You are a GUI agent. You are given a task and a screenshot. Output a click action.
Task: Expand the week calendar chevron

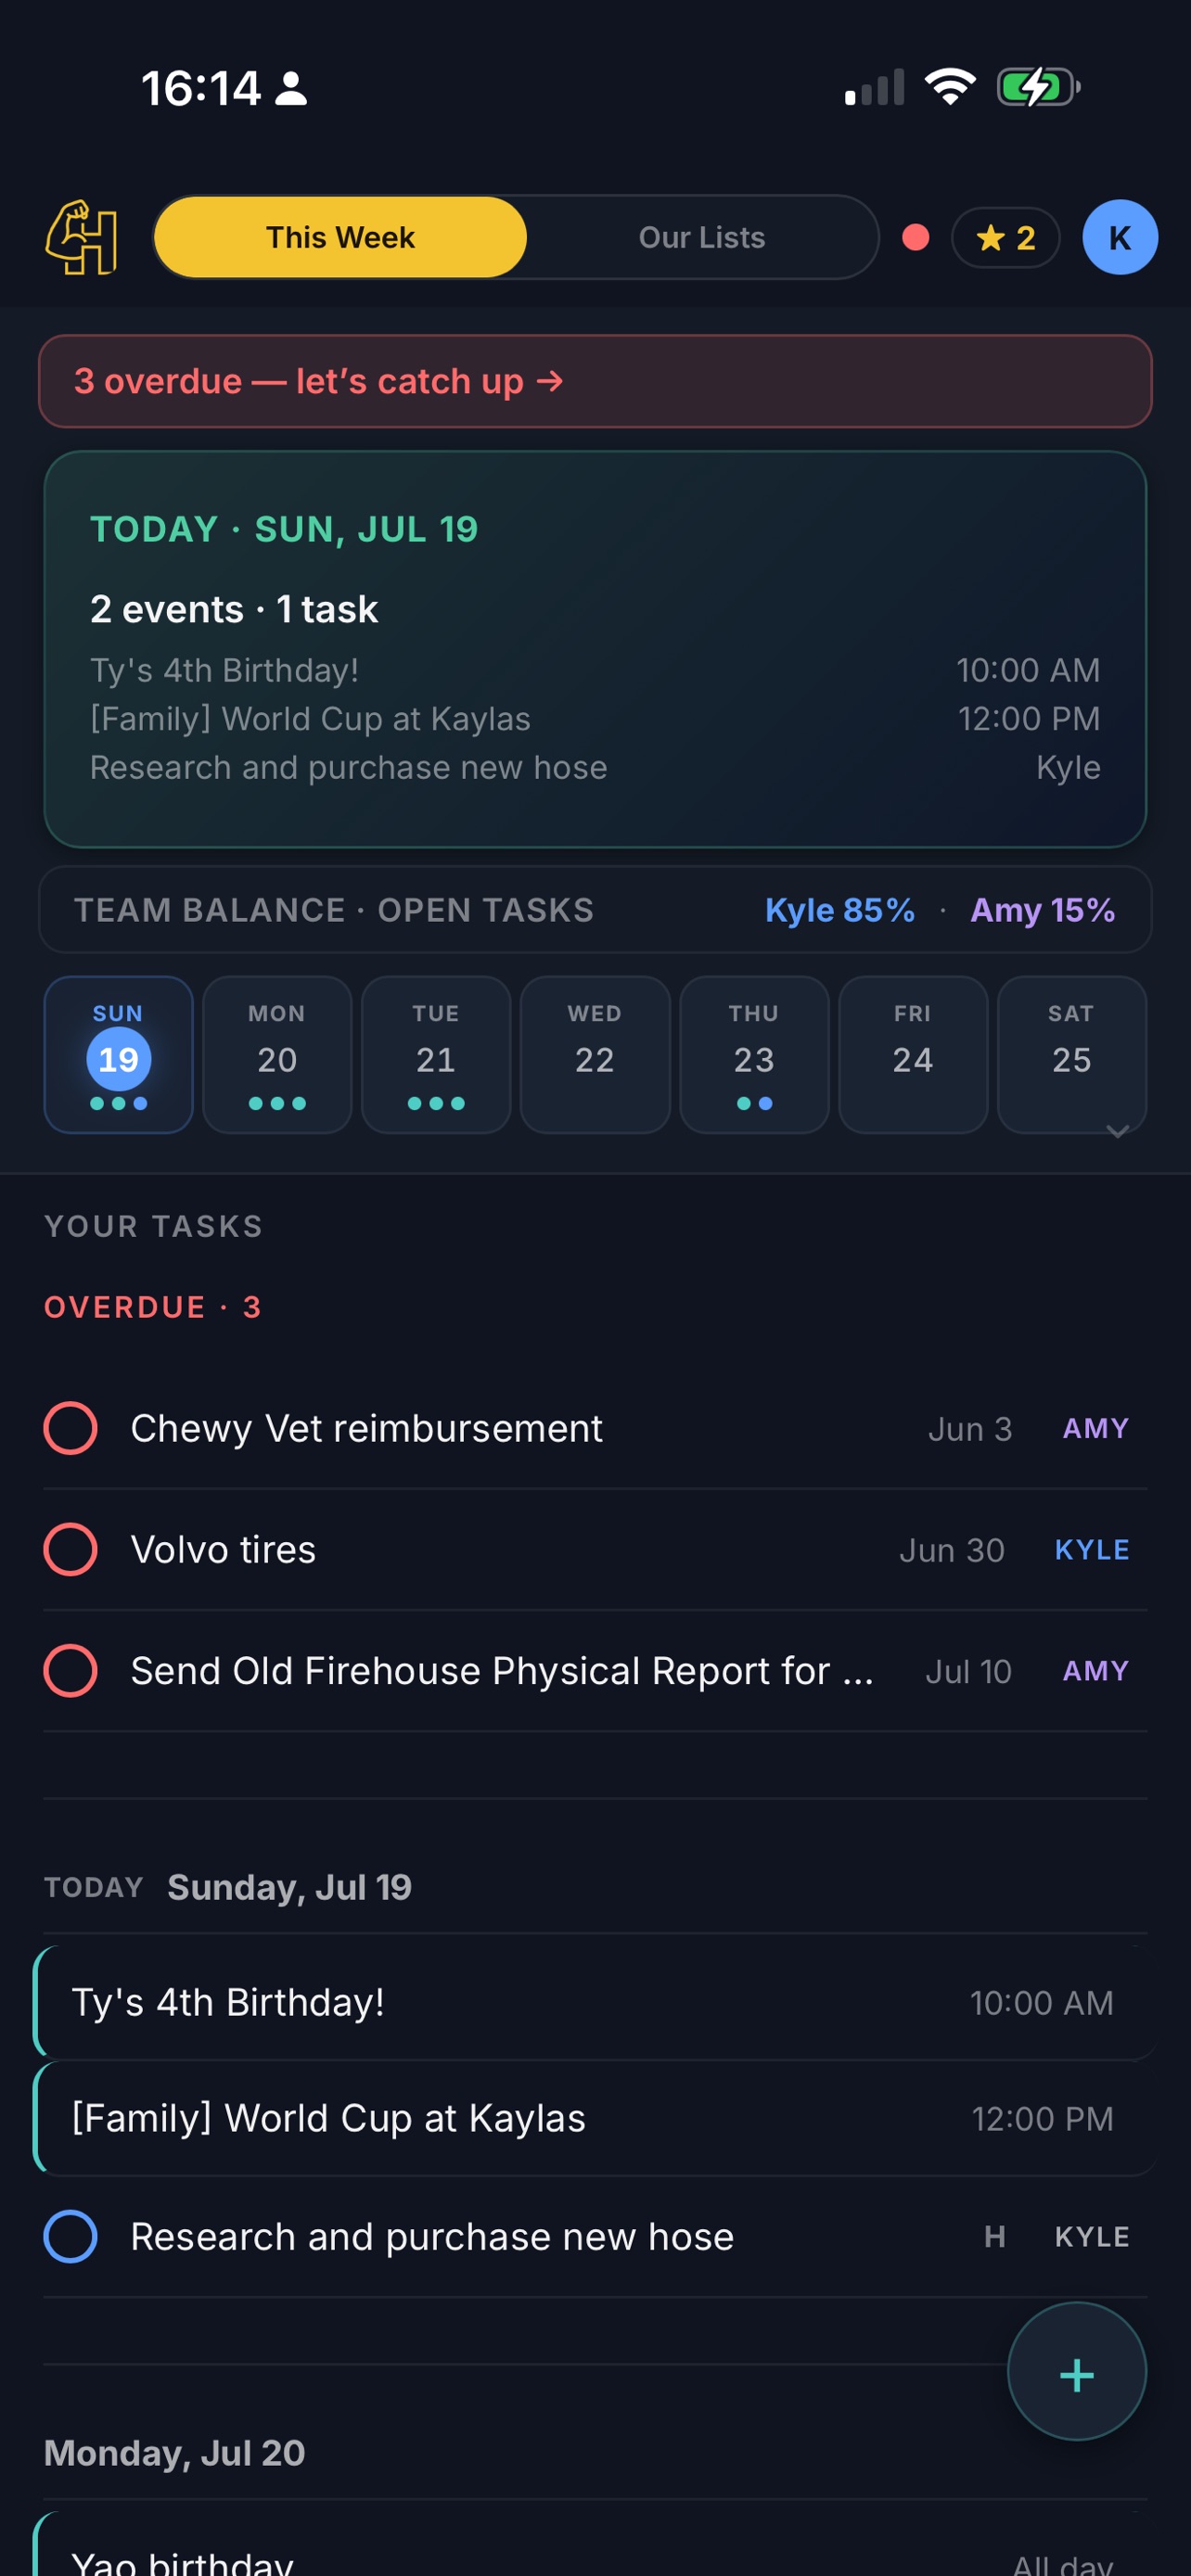[1117, 1131]
